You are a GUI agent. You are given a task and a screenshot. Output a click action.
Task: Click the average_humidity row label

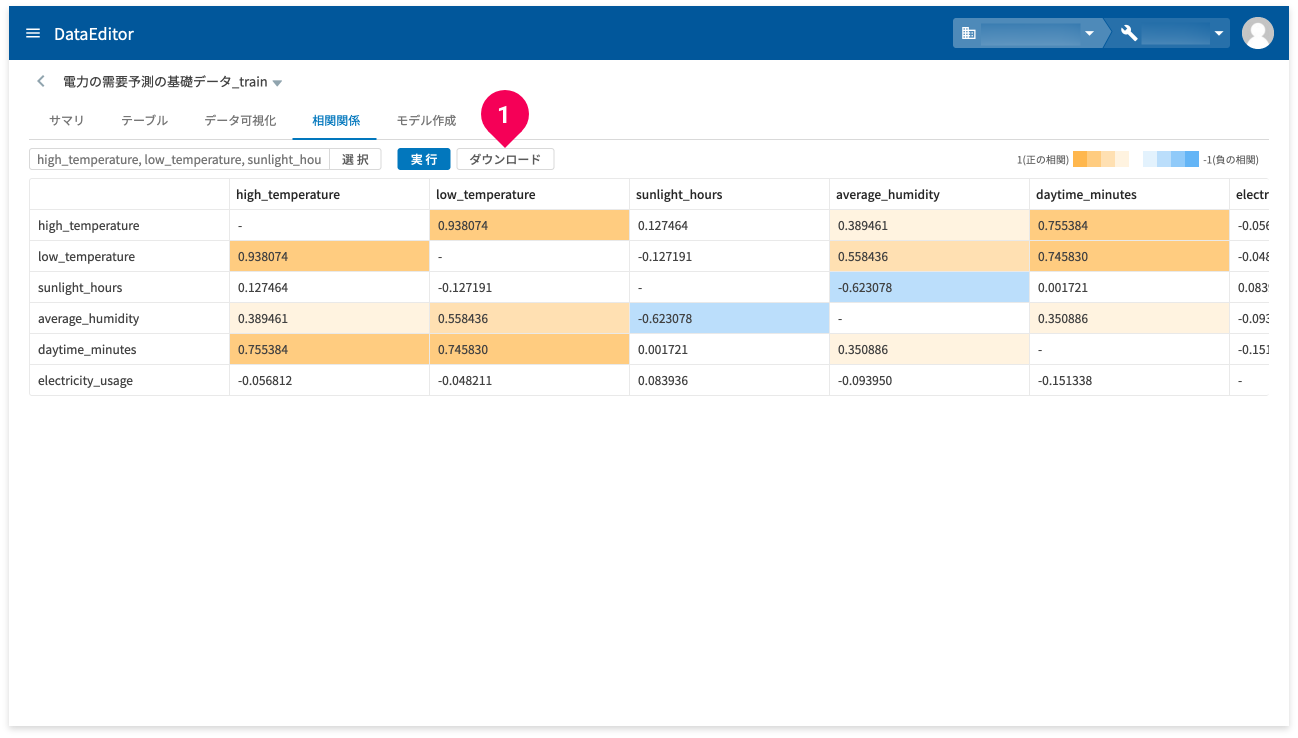coord(129,318)
